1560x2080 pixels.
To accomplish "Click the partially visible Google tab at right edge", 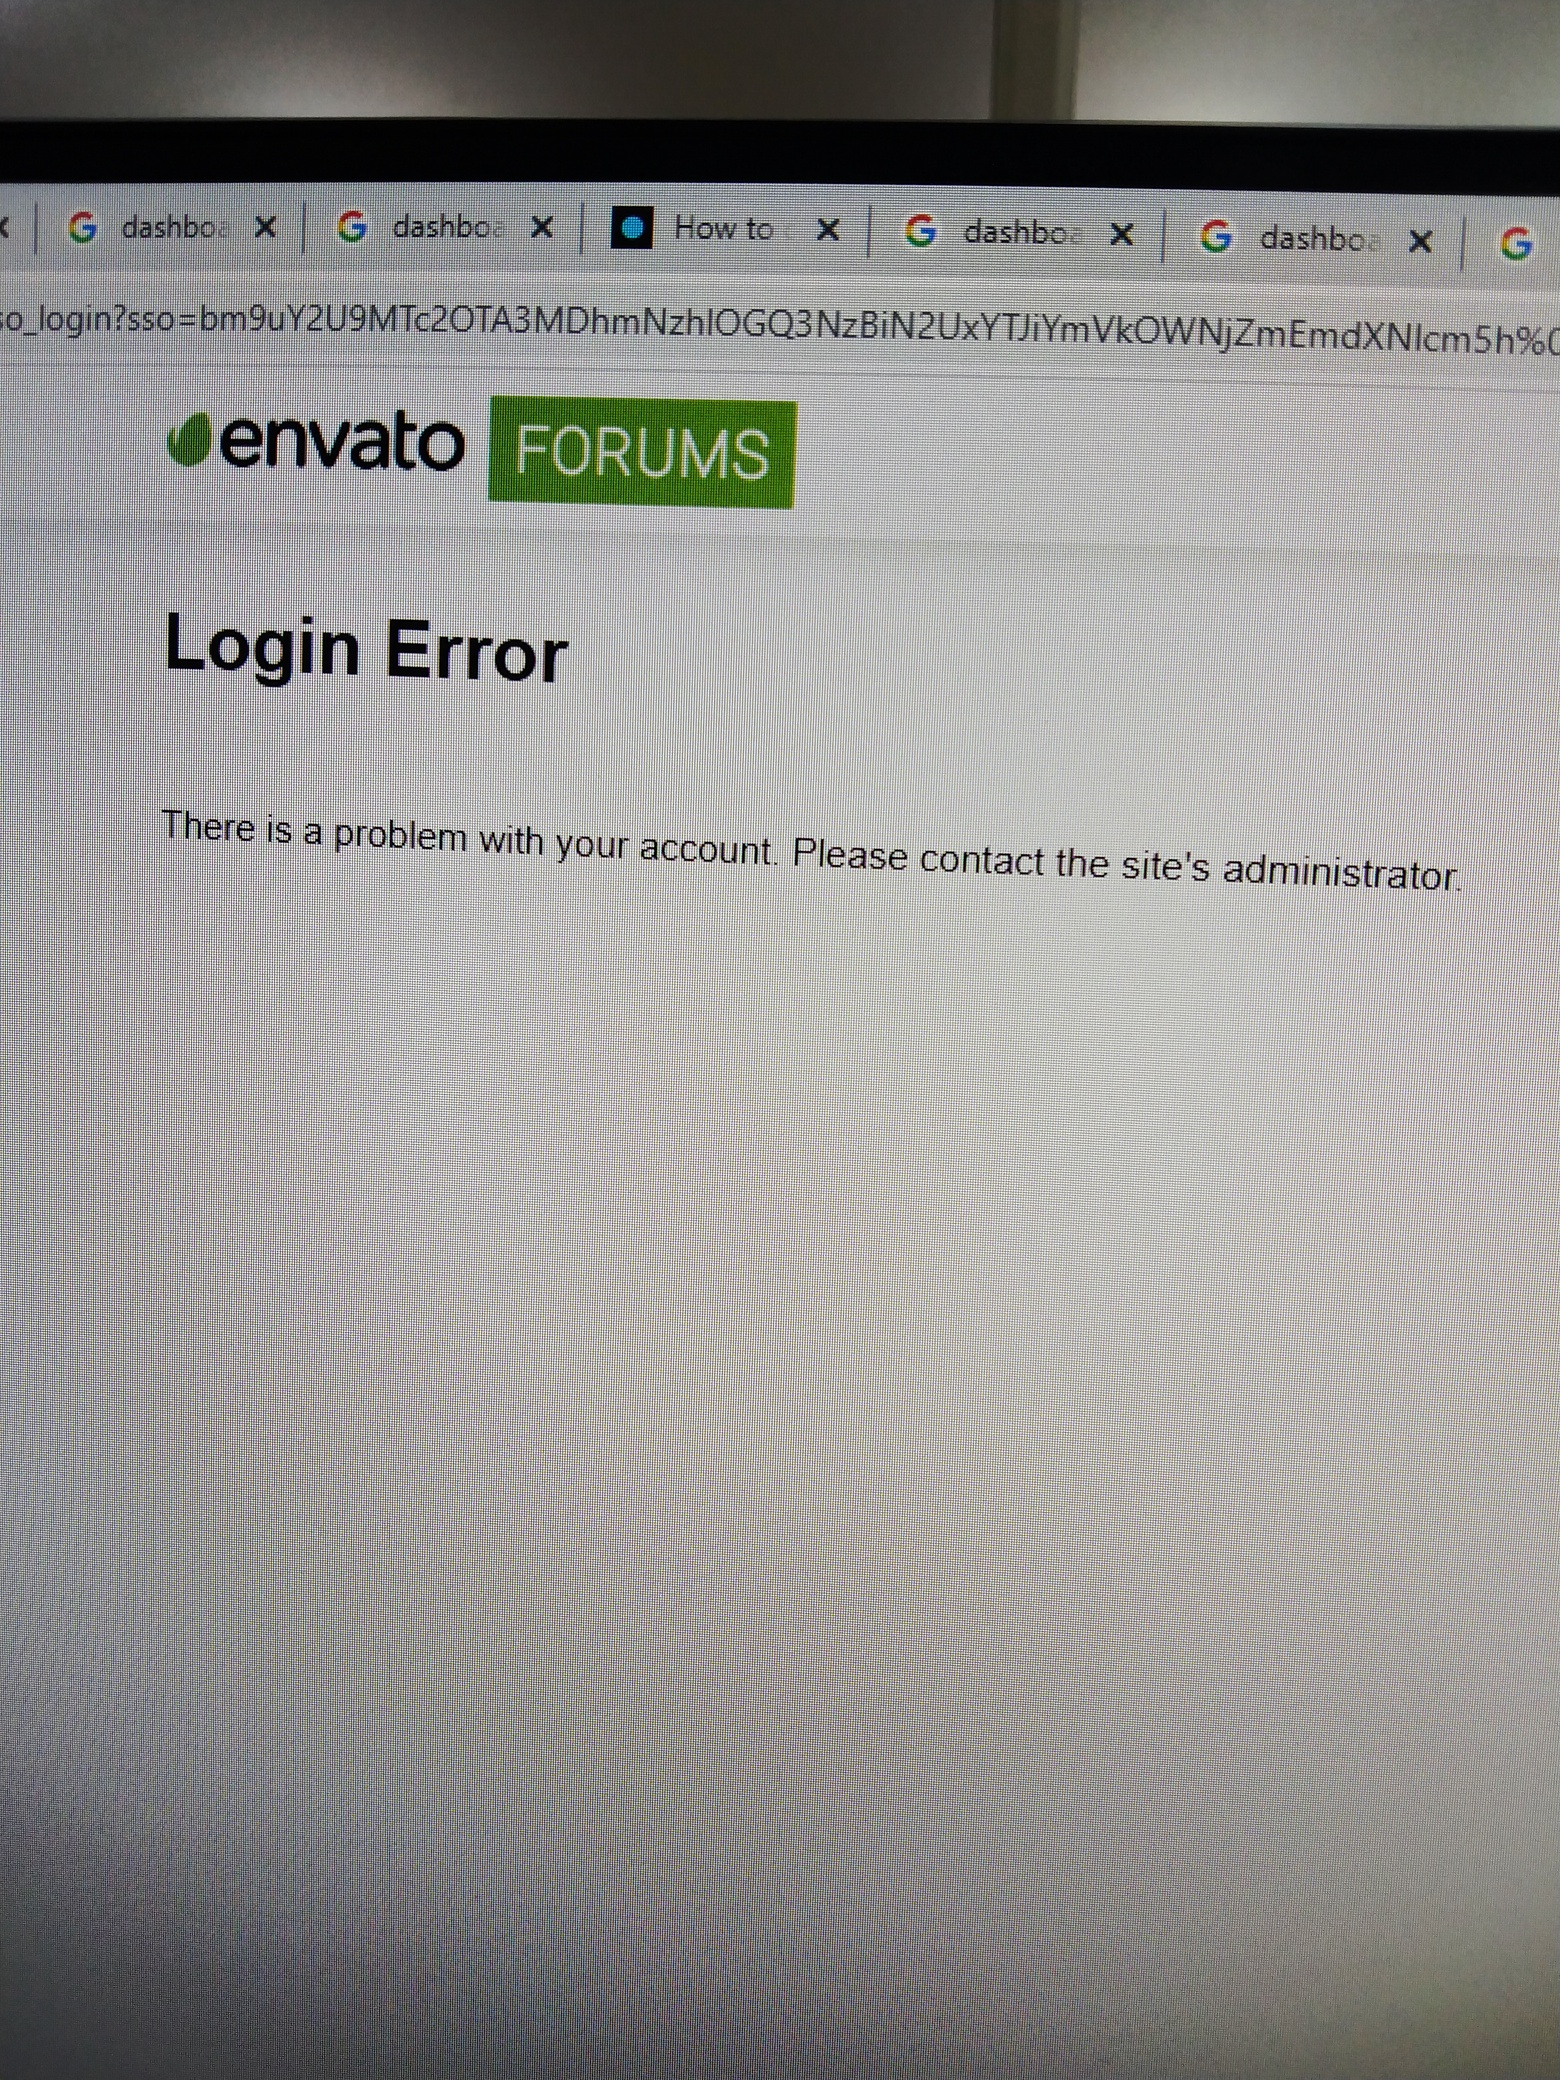I will [1515, 243].
